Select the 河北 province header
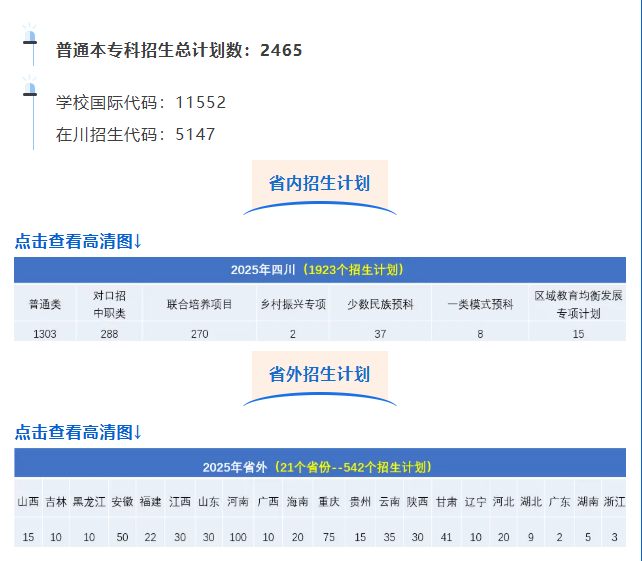 click(503, 502)
